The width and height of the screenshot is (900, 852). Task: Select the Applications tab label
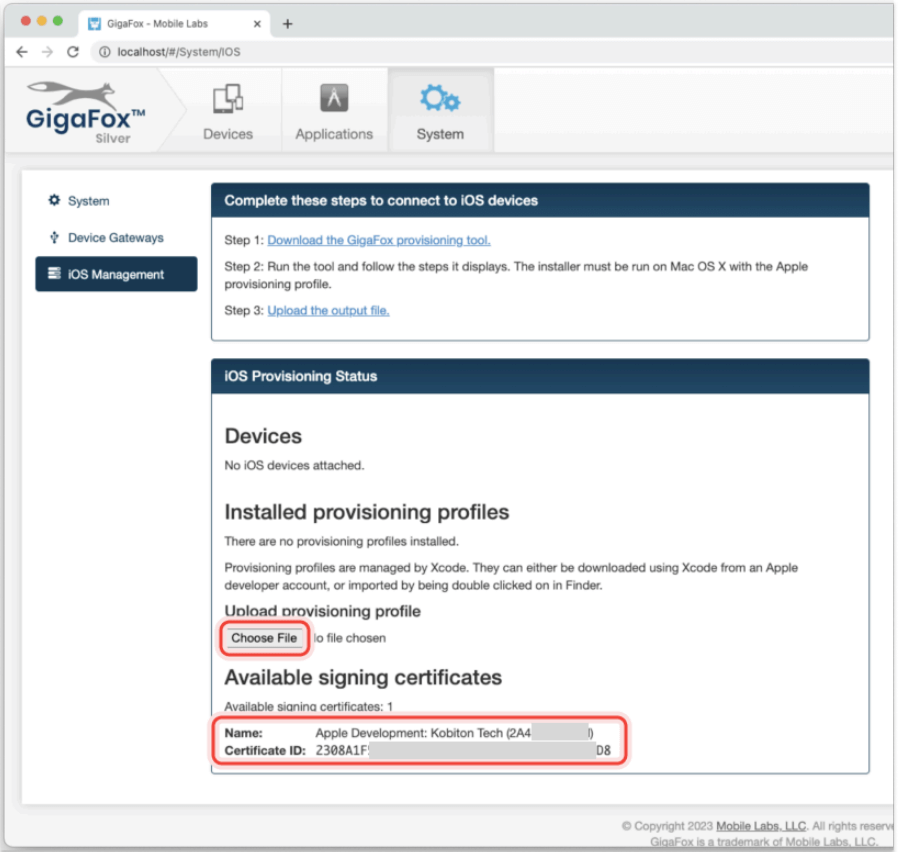coord(334,134)
